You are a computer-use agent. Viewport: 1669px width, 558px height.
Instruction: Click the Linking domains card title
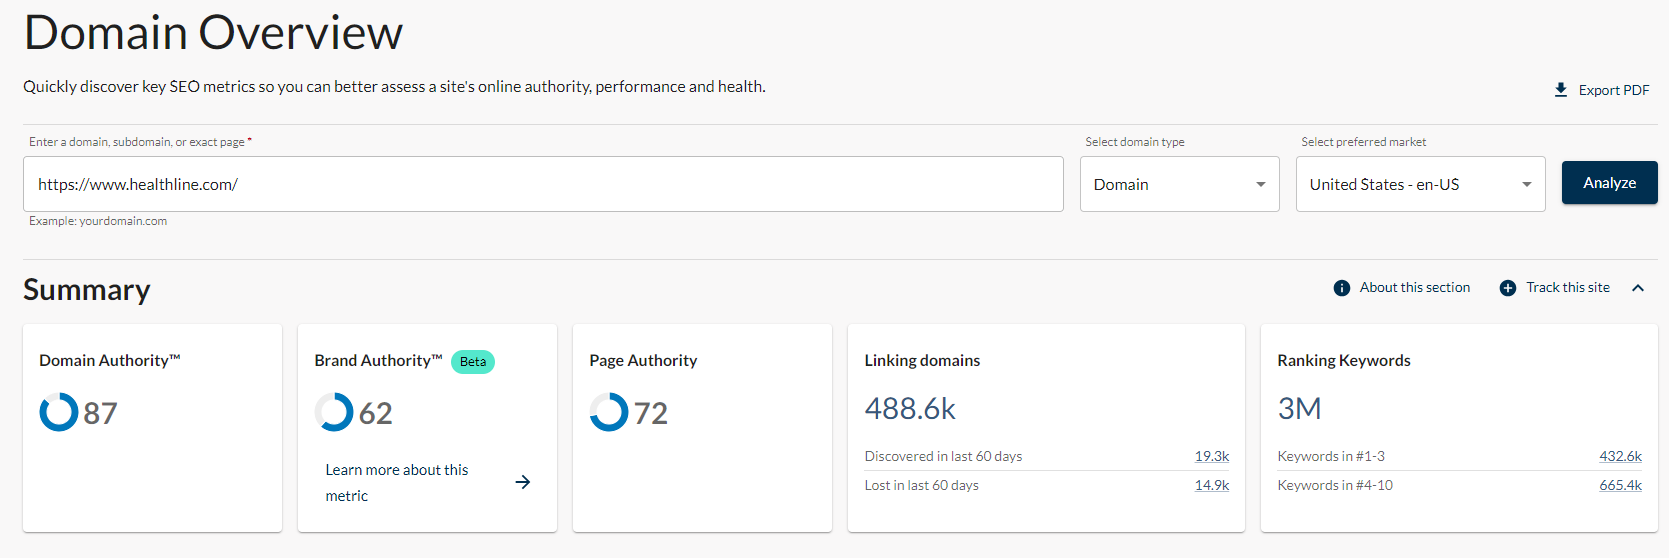point(922,360)
